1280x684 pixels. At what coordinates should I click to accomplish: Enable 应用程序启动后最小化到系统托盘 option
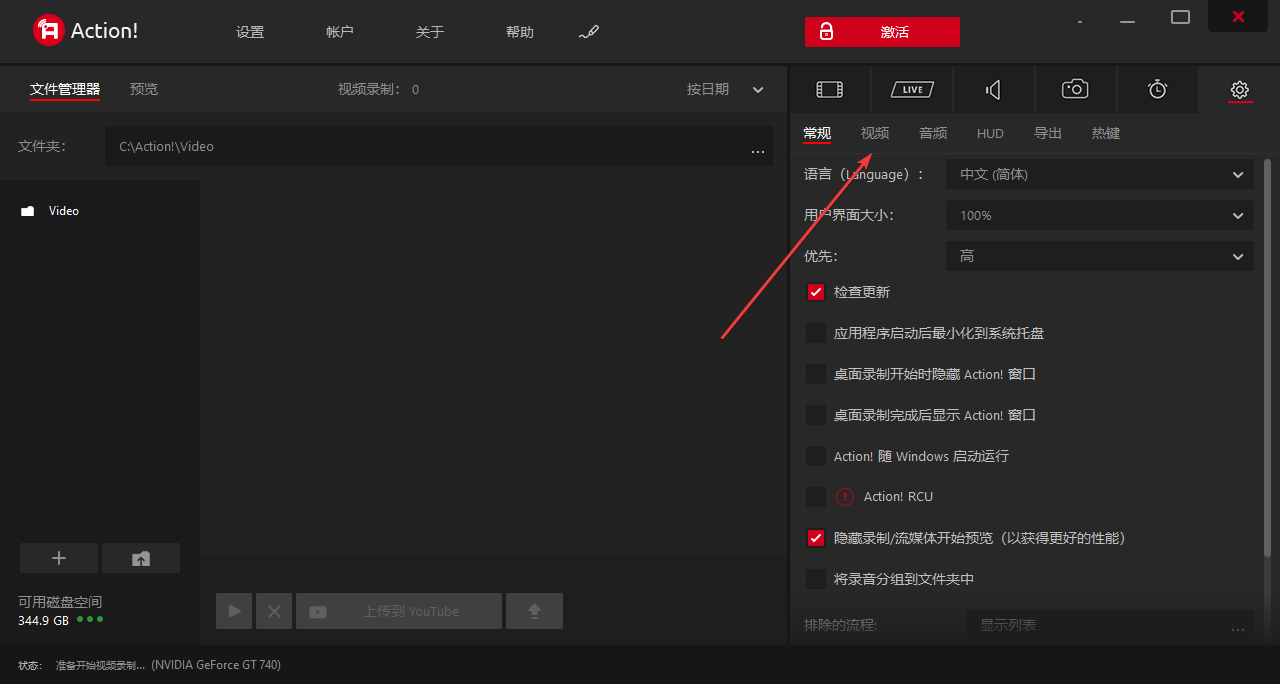[816, 333]
